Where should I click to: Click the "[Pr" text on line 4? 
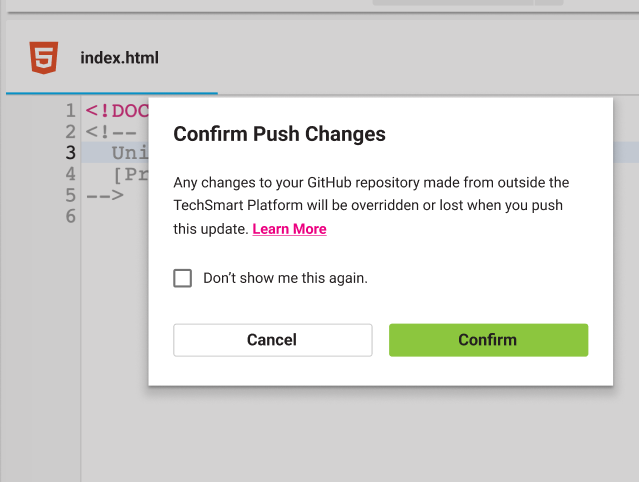pos(130,174)
